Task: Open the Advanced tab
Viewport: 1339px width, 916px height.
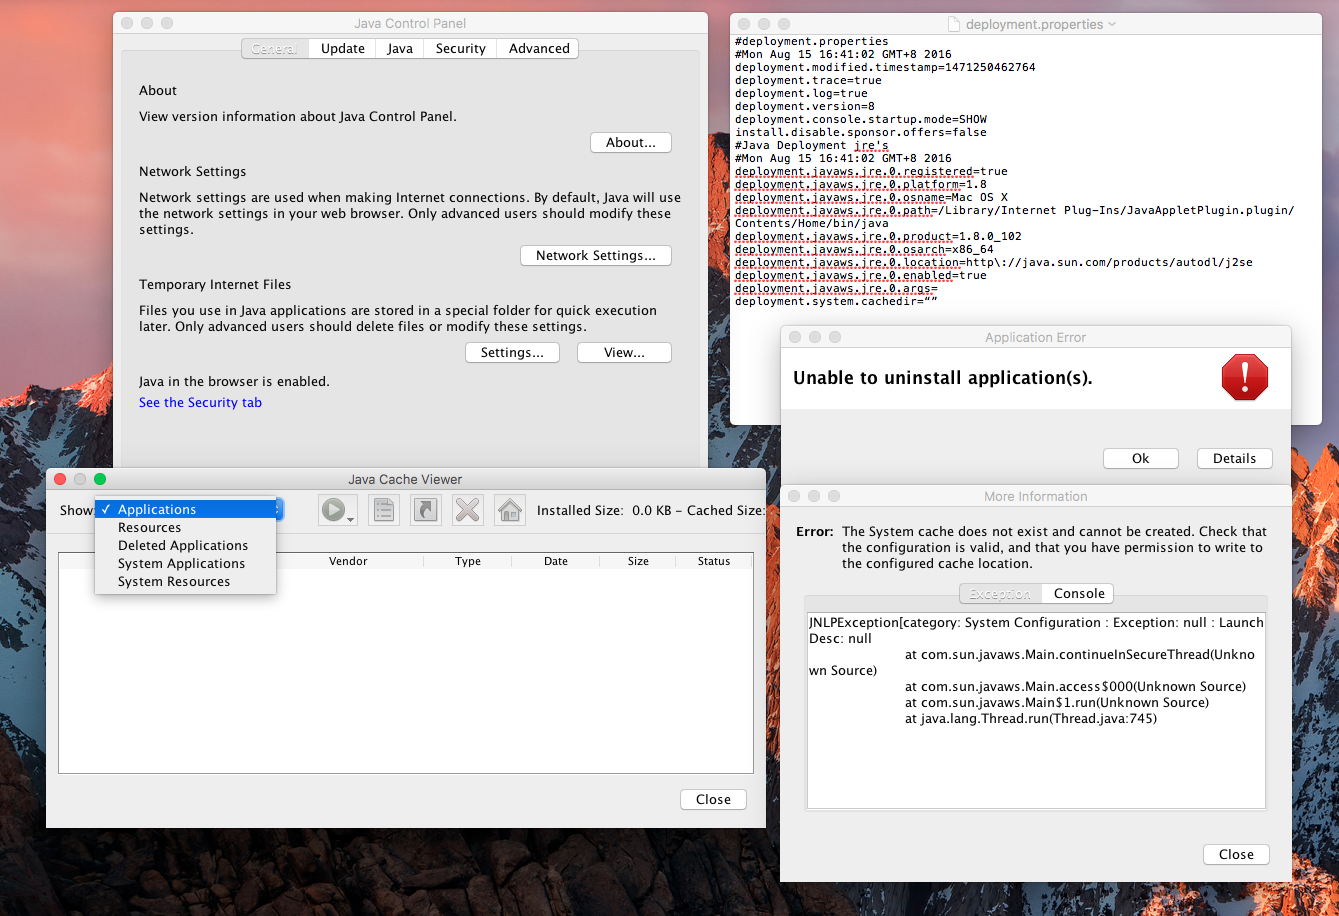Action: [539, 48]
